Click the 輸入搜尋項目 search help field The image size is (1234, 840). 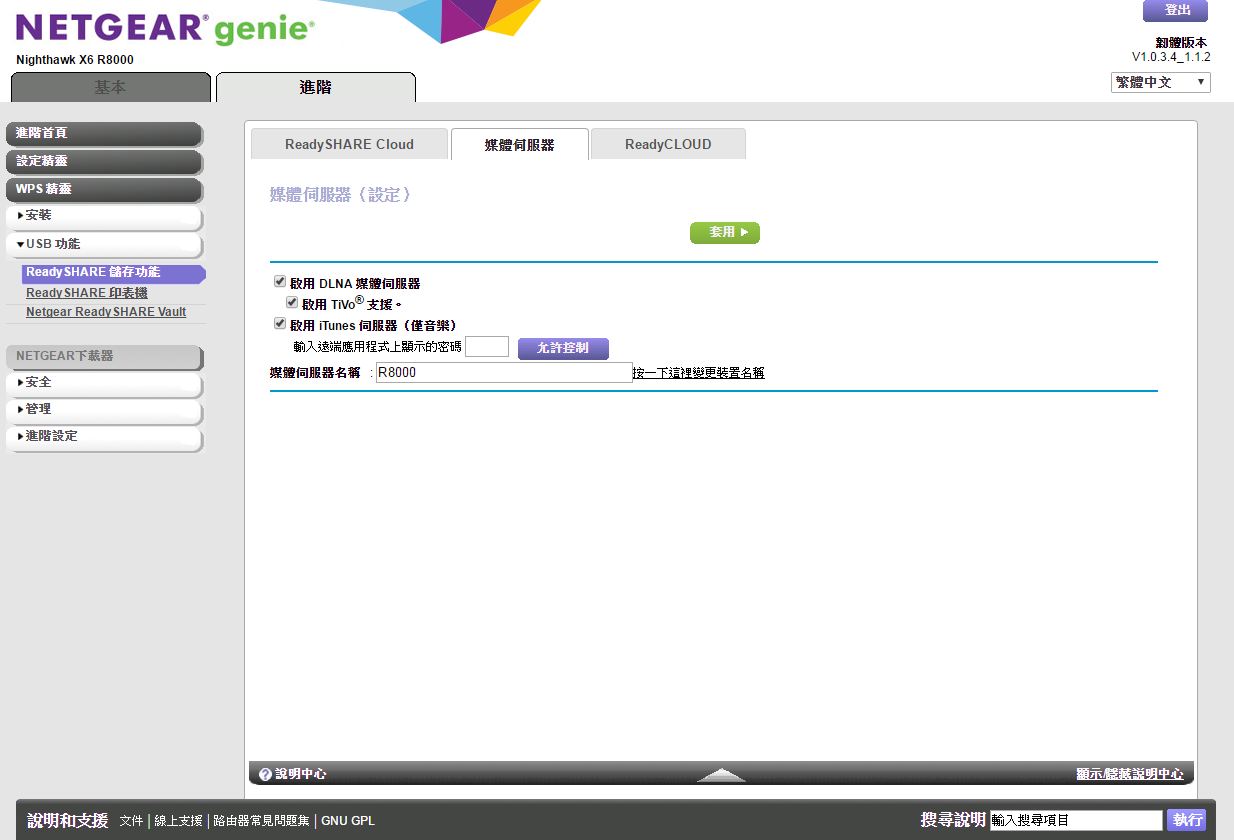point(1075,820)
